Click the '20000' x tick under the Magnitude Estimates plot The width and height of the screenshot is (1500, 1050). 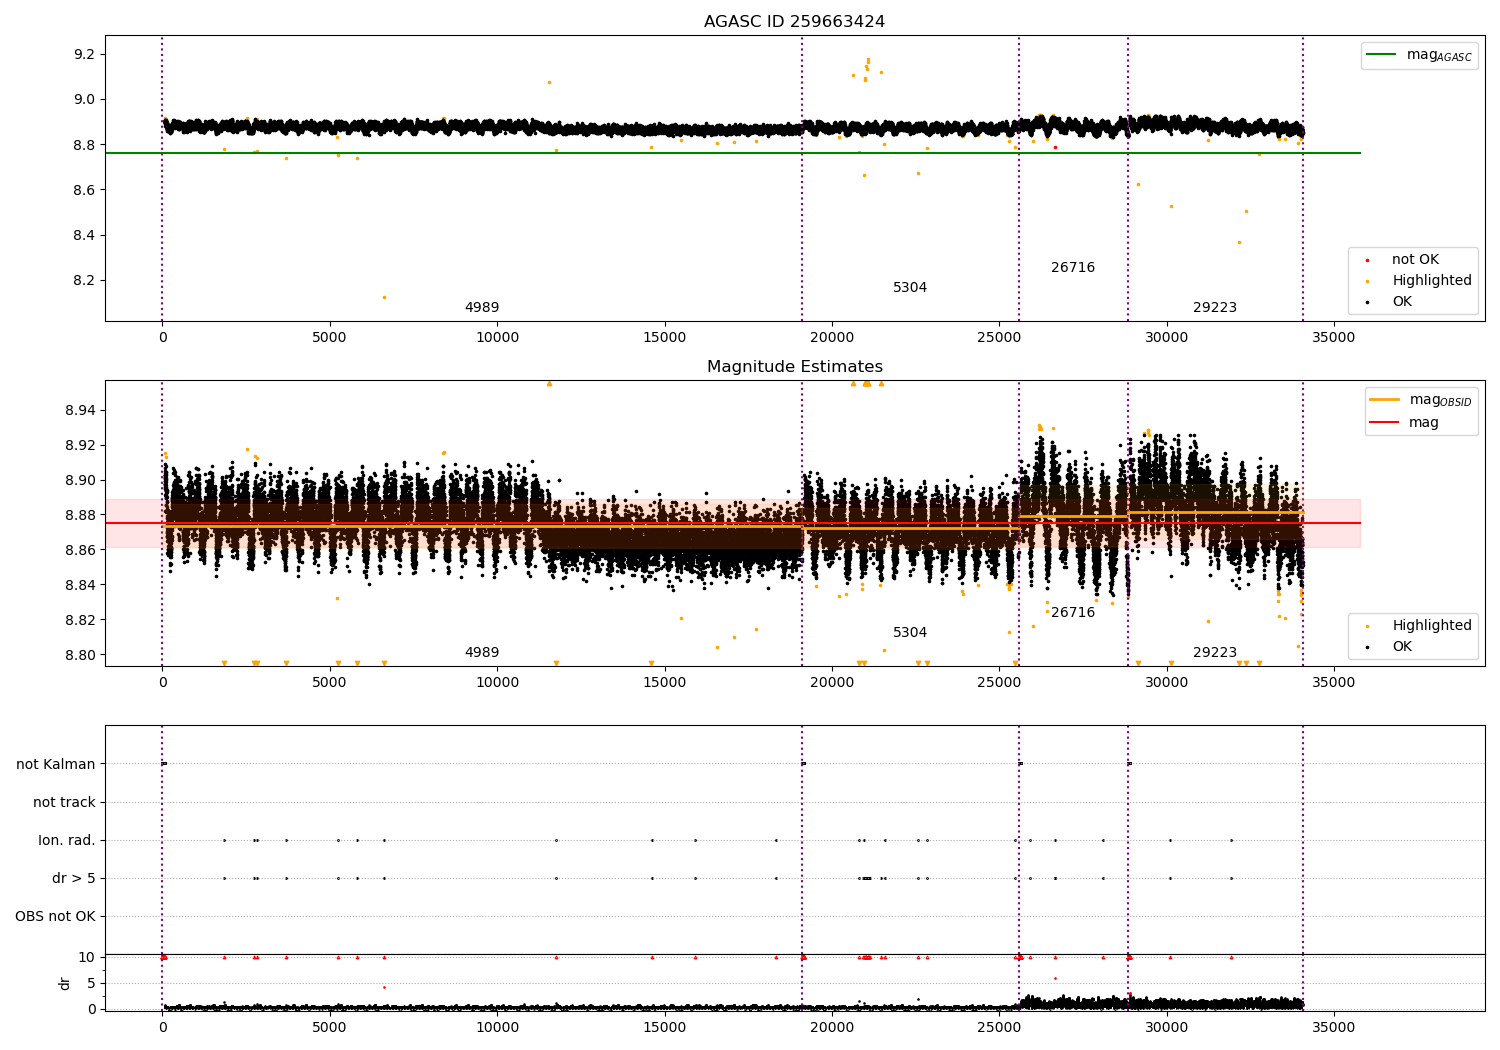pos(832,683)
